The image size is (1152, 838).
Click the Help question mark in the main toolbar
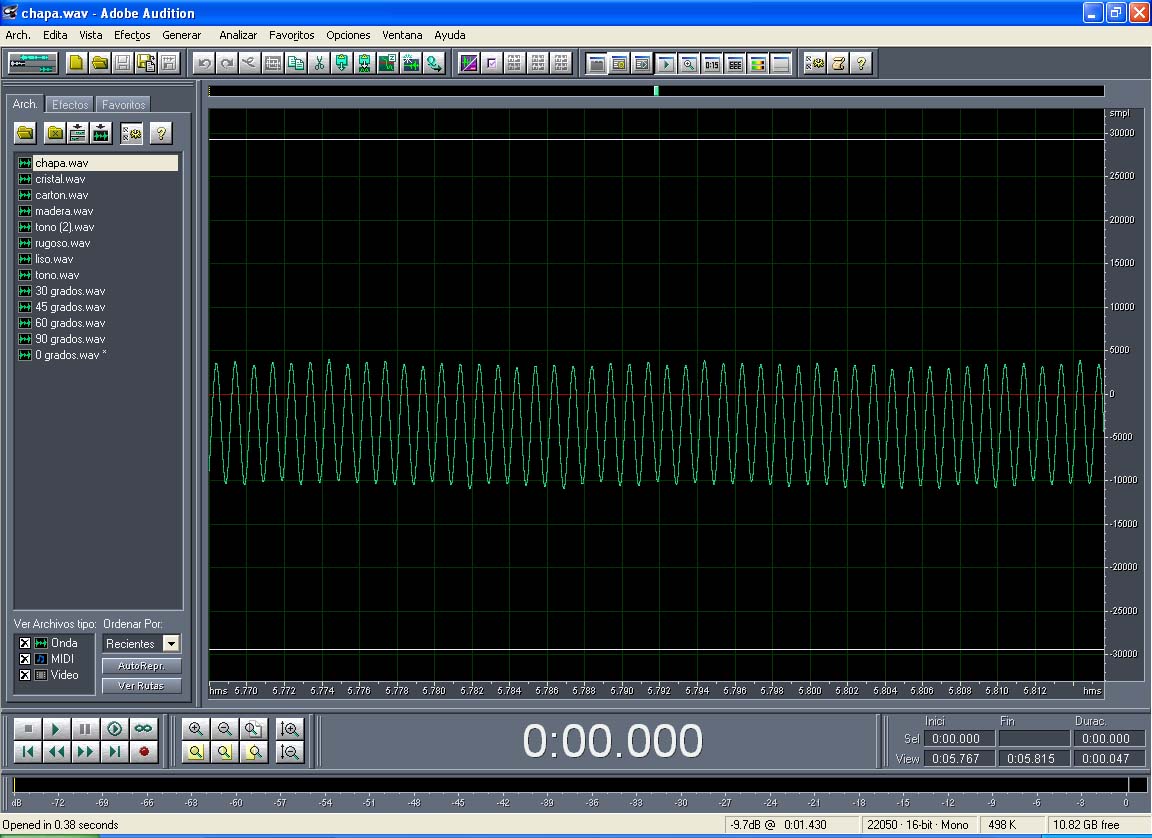[861, 64]
